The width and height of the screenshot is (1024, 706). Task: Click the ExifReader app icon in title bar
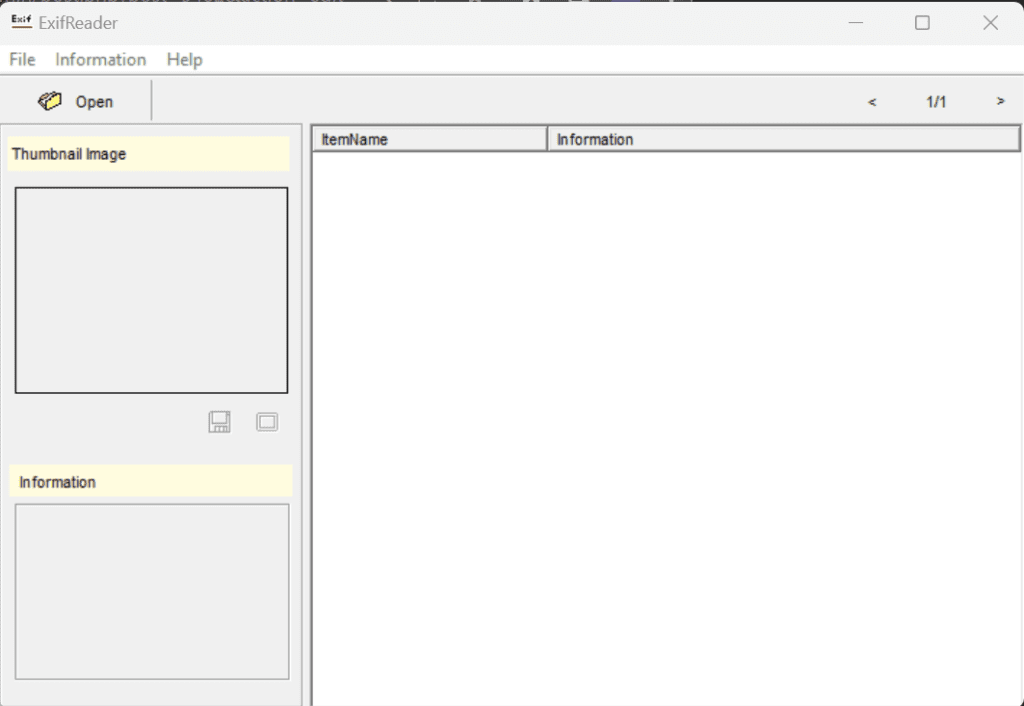point(20,22)
